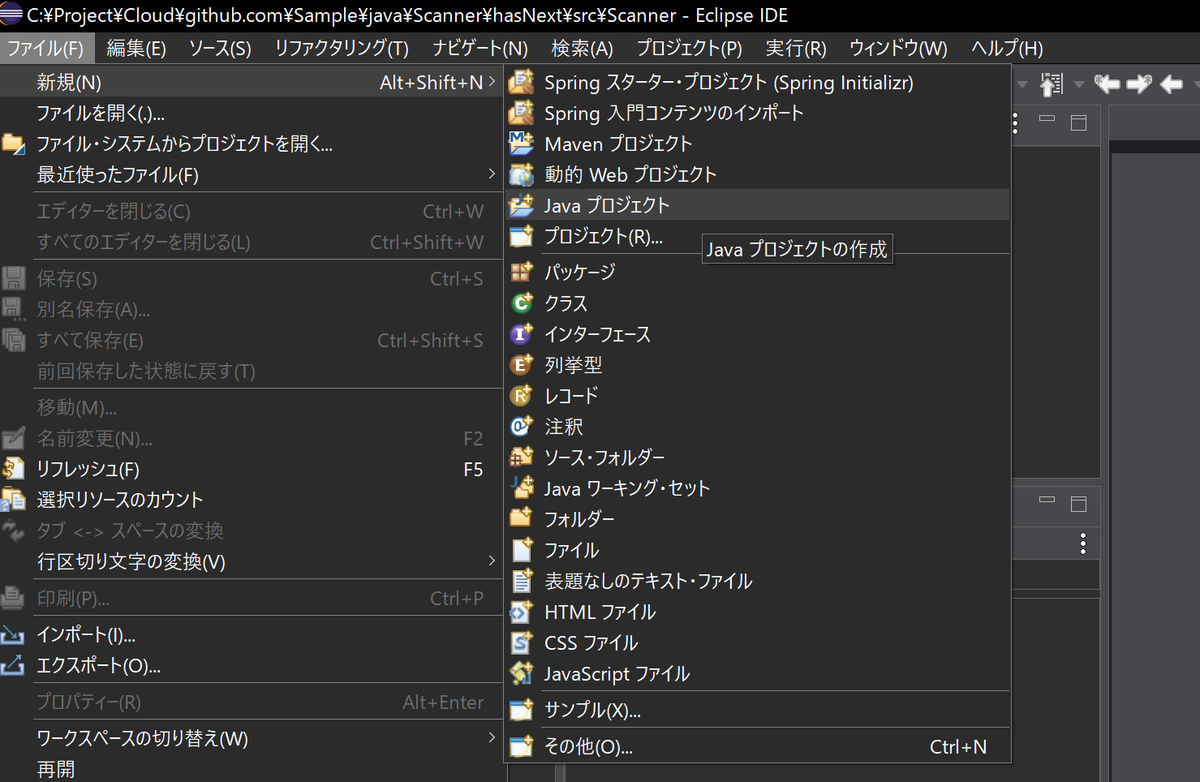This screenshot has width=1200, height=782.
Task: Open ファイル・システムからプロジェクトを開く...
Action: click(250, 144)
